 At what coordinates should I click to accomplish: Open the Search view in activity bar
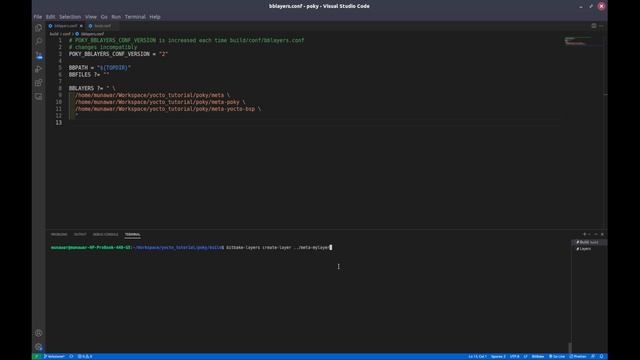[38, 41]
